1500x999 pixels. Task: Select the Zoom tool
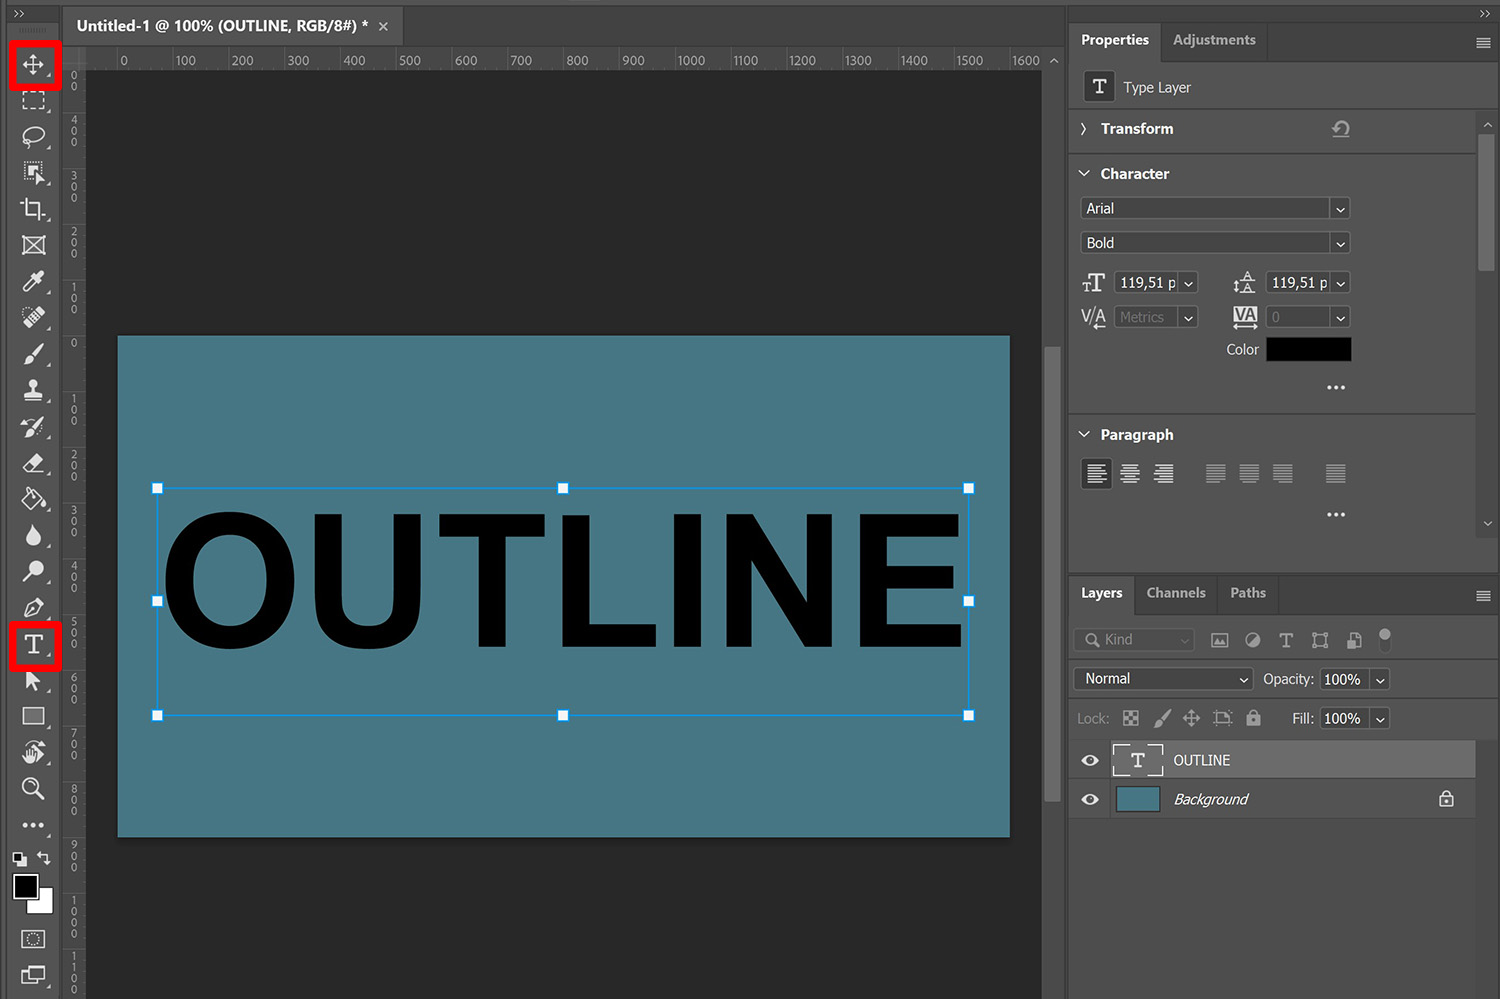coord(34,790)
